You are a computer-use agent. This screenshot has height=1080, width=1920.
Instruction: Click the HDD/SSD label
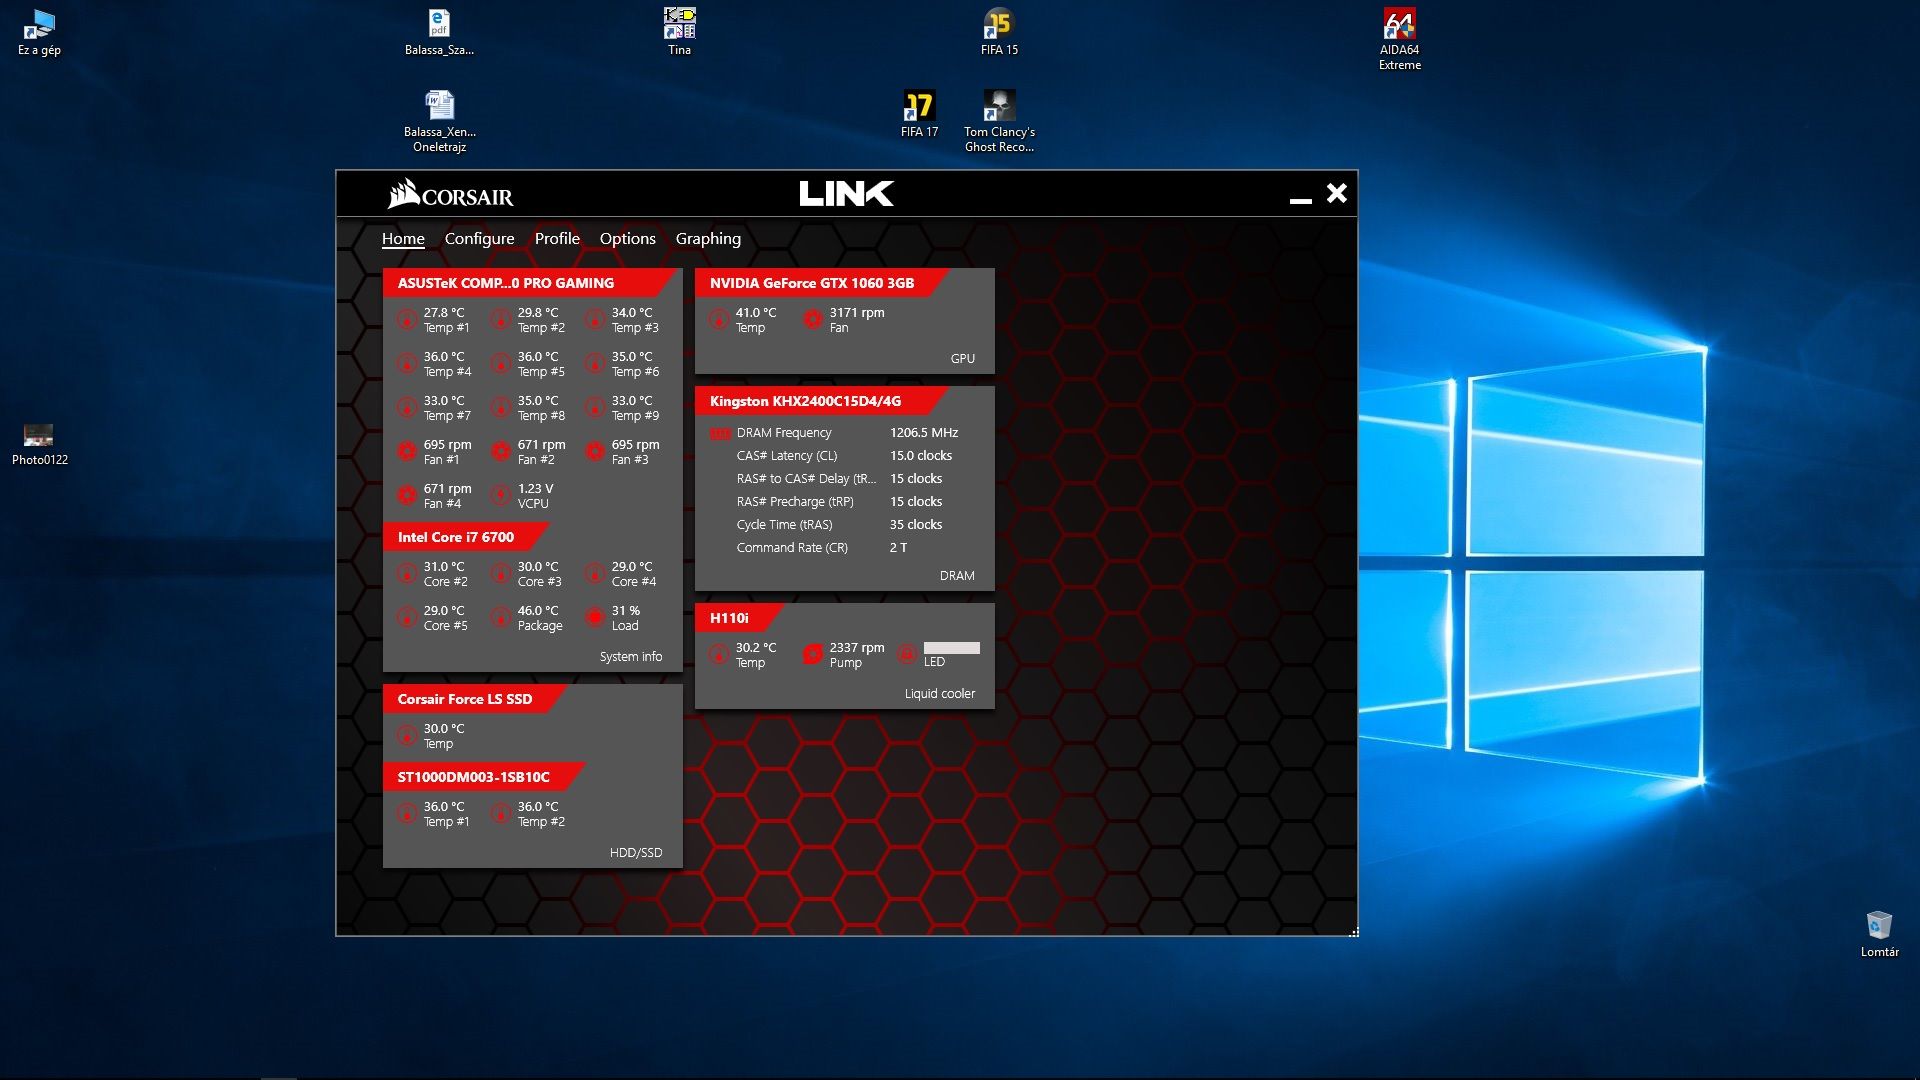click(x=636, y=853)
